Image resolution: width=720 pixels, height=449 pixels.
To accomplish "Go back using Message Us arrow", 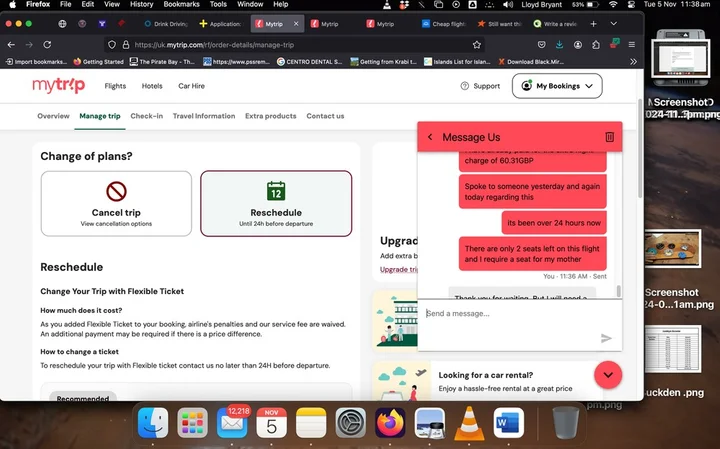I will coord(430,137).
